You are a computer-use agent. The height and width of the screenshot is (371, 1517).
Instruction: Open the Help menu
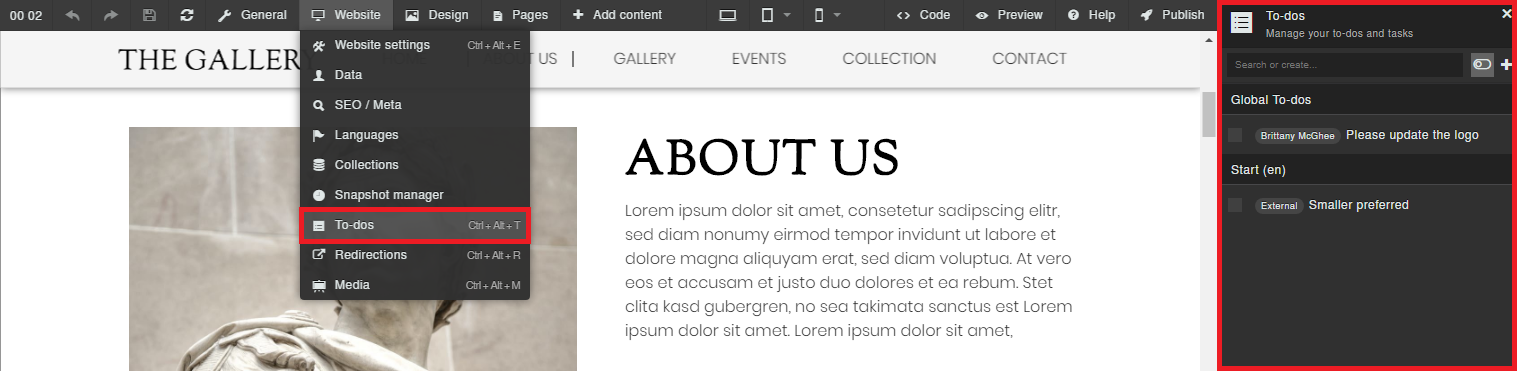click(x=1091, y=15)
